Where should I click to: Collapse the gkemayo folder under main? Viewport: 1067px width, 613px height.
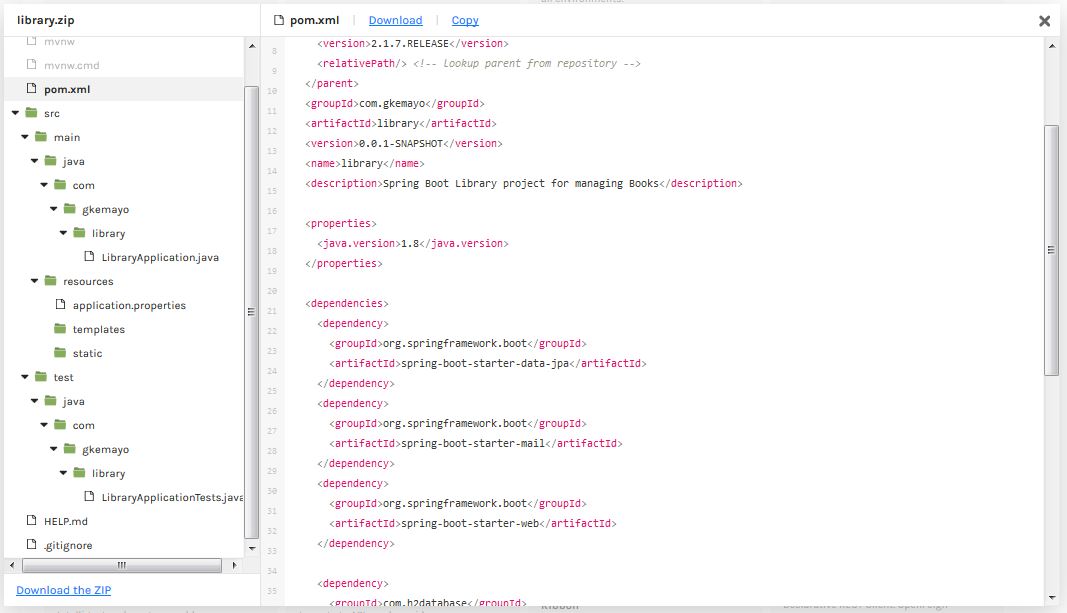[x=54, y=209]
